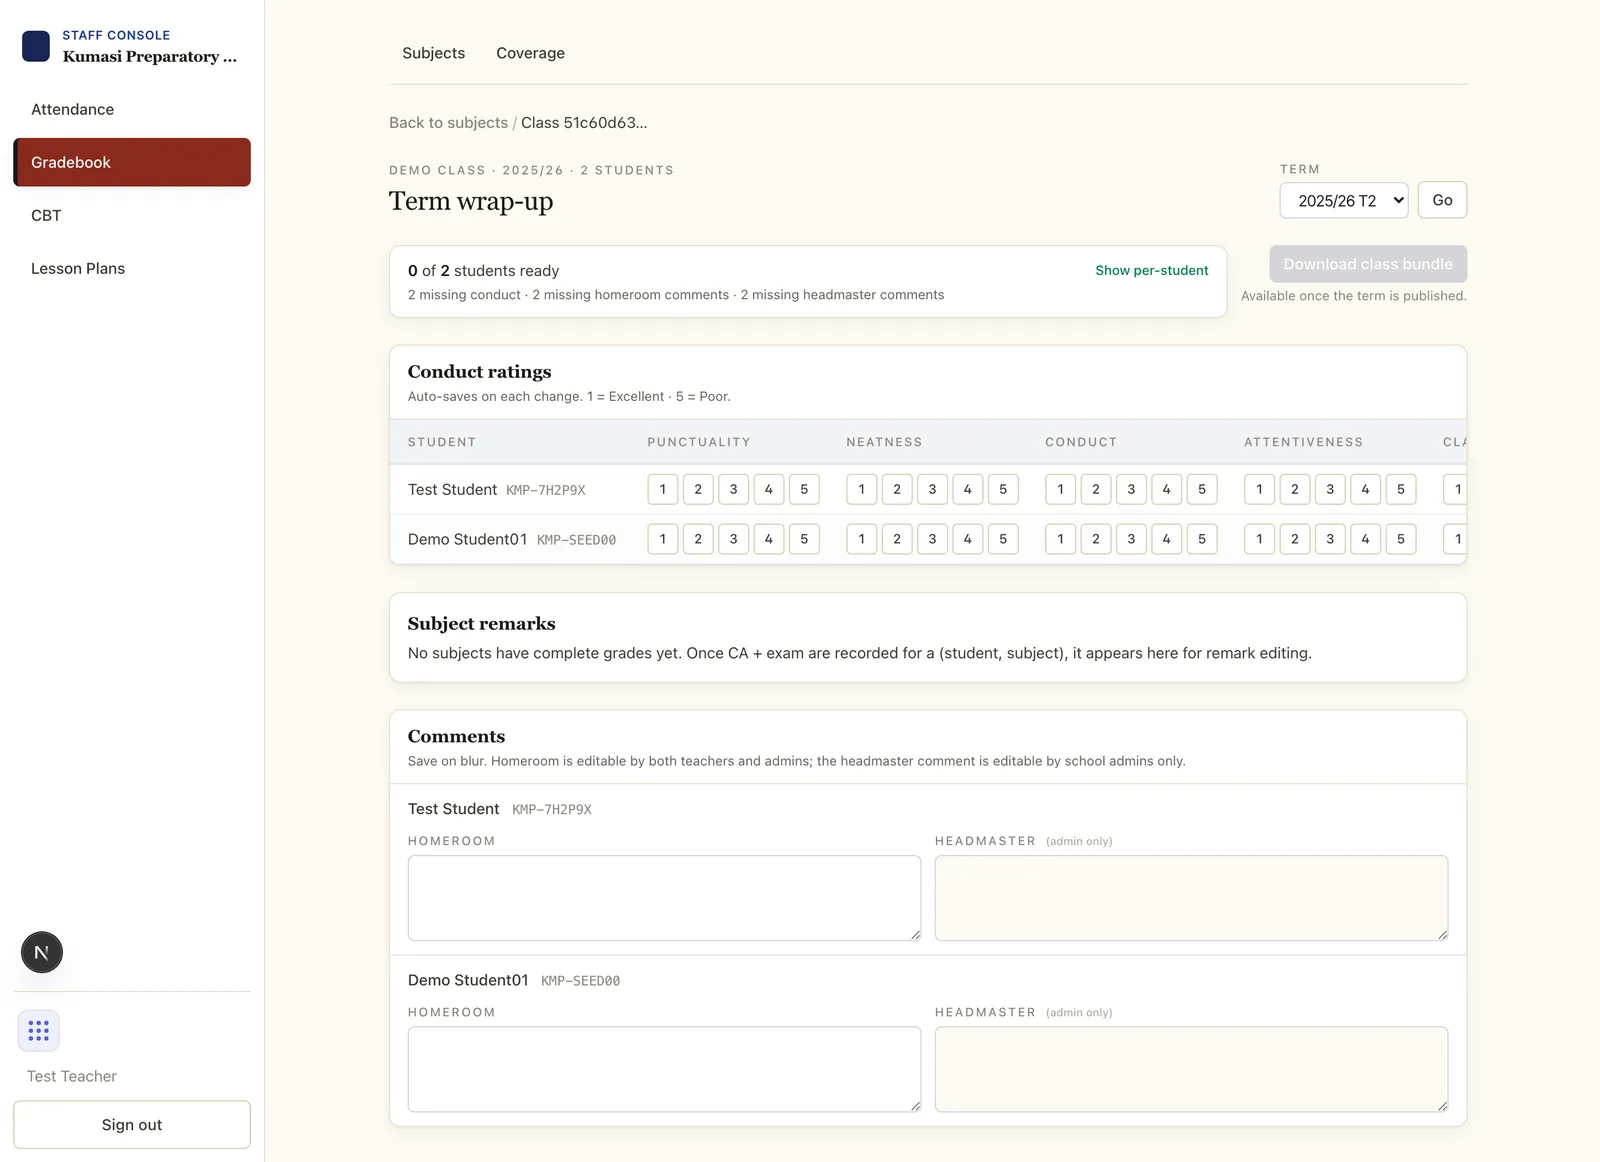Set Test Student attentiveness to 4

[1365, 489]
